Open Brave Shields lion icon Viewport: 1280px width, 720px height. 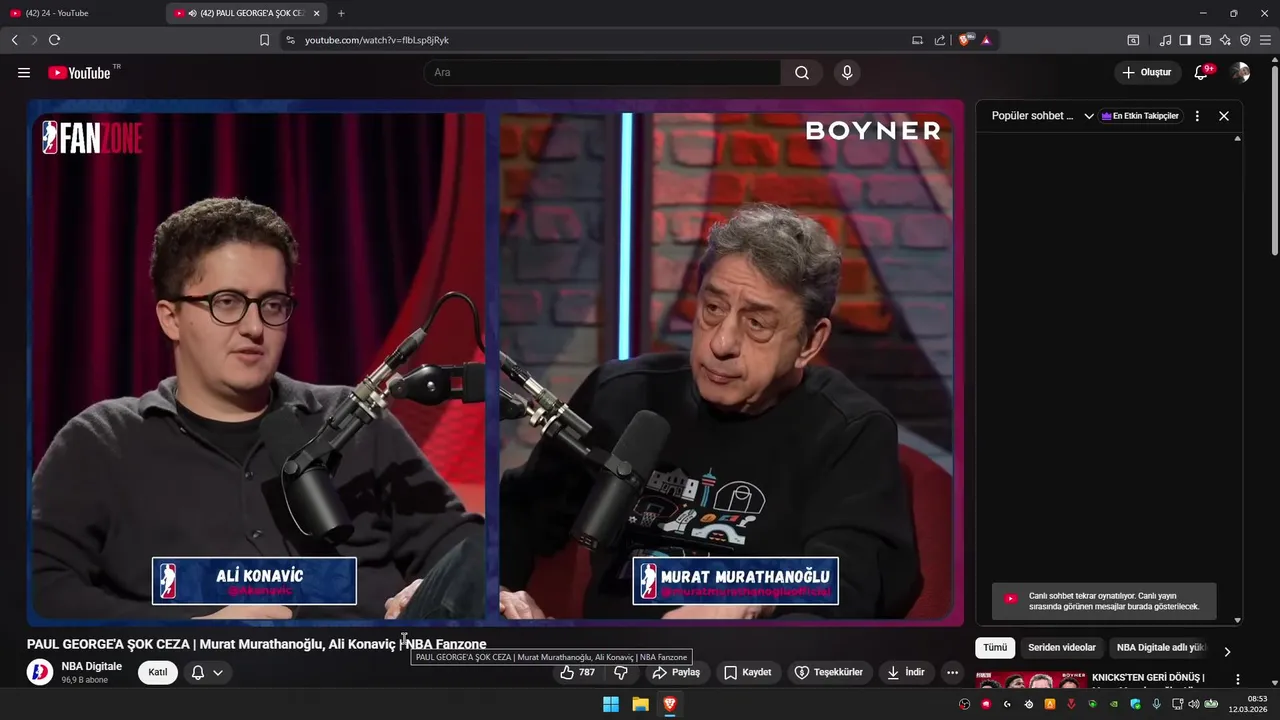point(965,40)
